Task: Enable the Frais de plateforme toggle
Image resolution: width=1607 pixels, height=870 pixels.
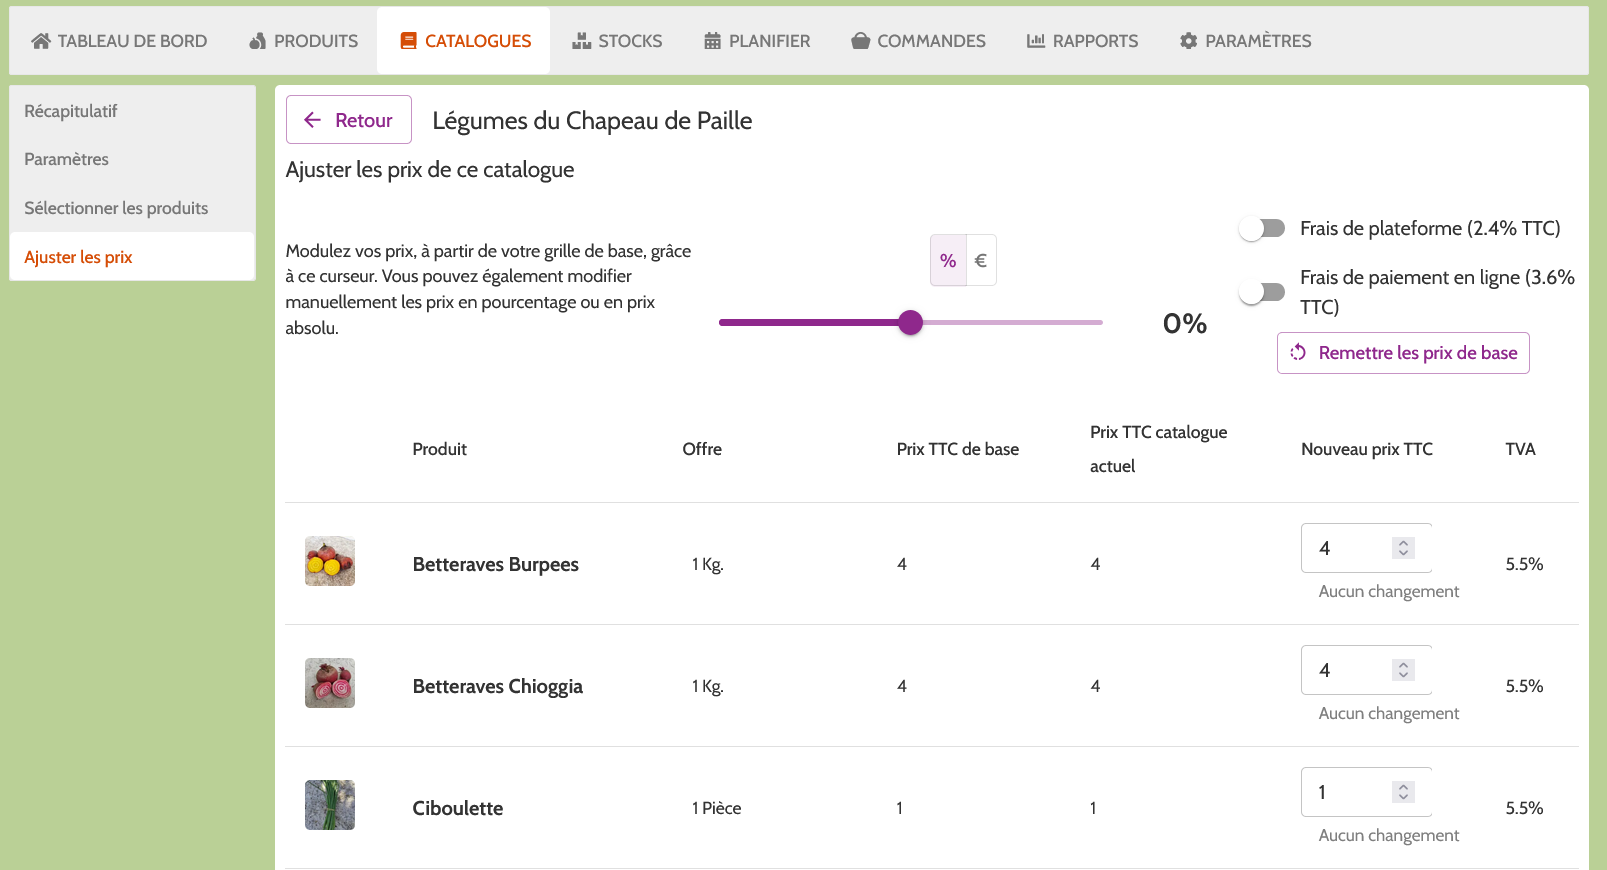Action: (x=1262, y=229)
